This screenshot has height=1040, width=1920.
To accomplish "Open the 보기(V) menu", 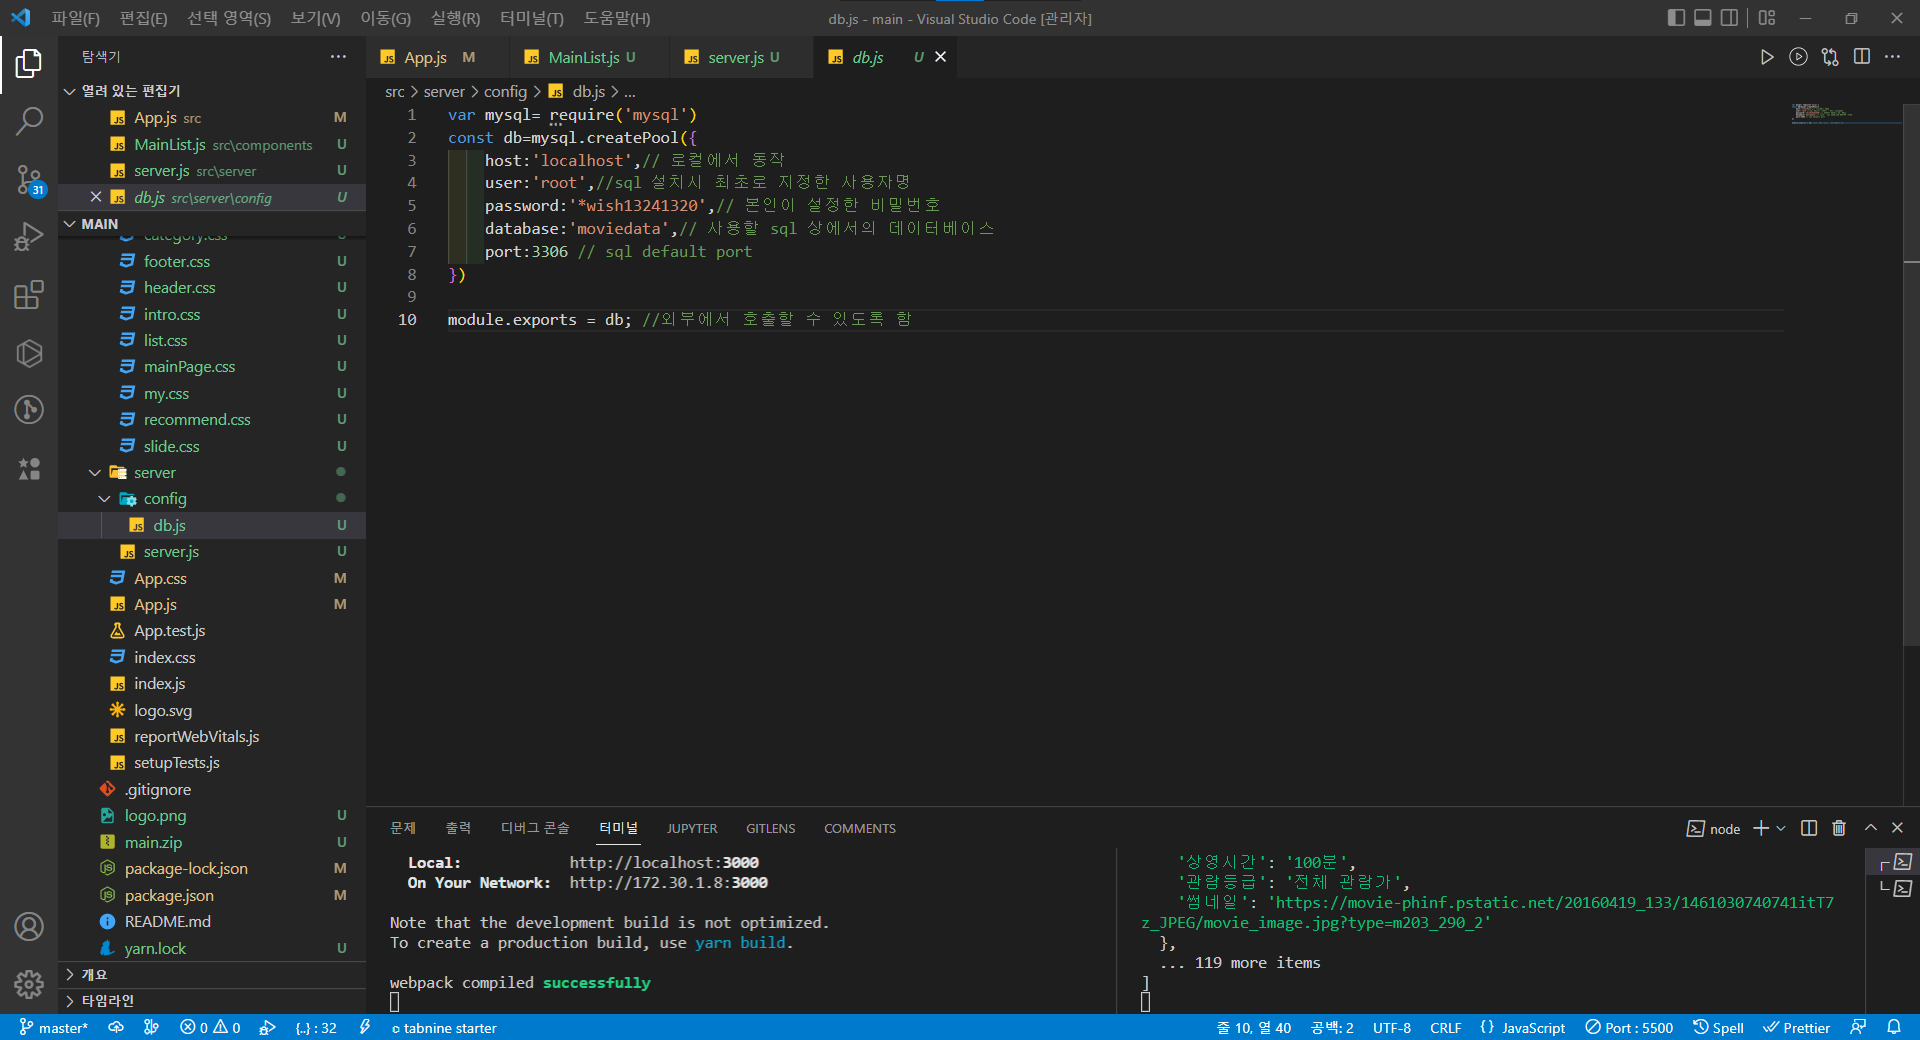I will pos(315,18).
